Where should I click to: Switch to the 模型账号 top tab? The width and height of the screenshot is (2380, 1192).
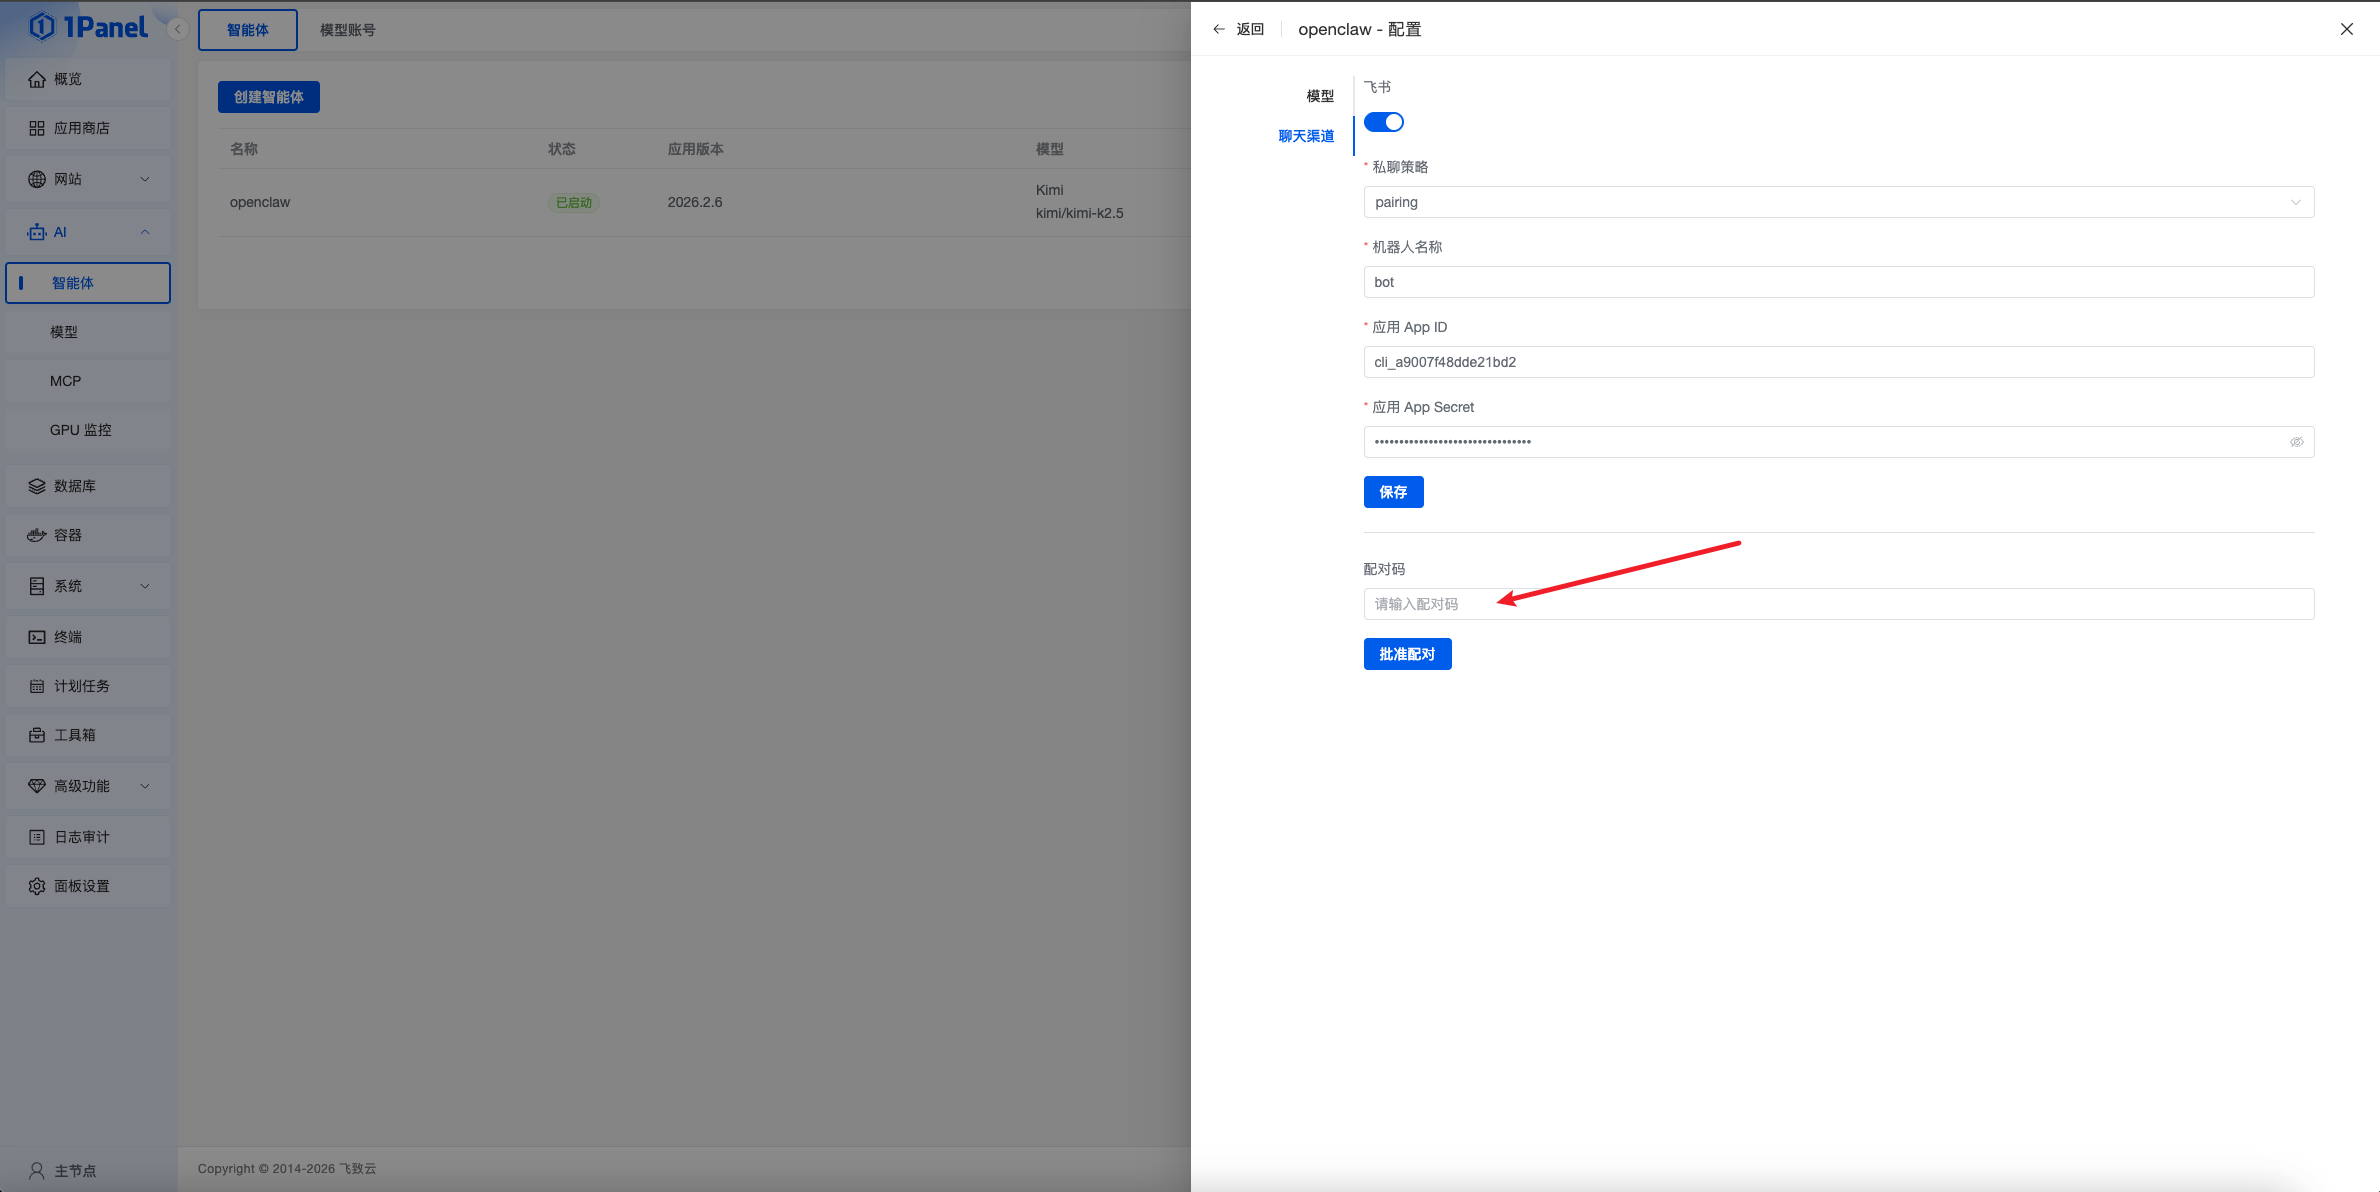(x=348, y=30)
